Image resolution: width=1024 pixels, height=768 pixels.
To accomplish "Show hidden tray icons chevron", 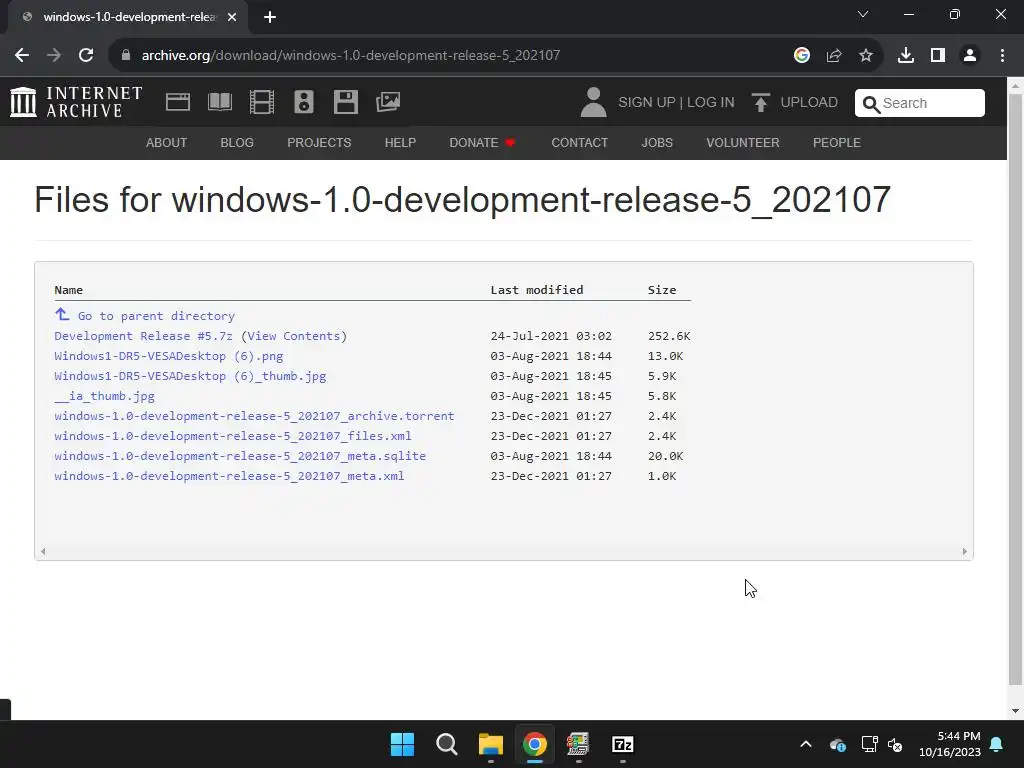I will [x=806, y=744].
